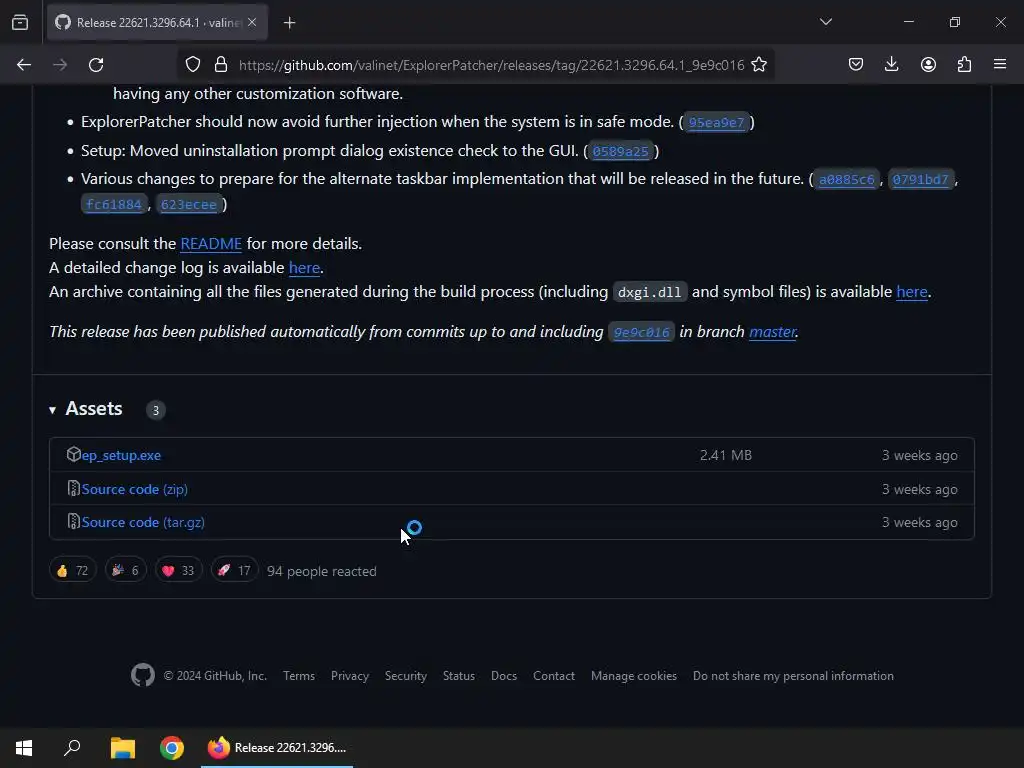Open Docs footer link
The height and width of the screenshot is (768, 1024).
click(x=504, y=676)
